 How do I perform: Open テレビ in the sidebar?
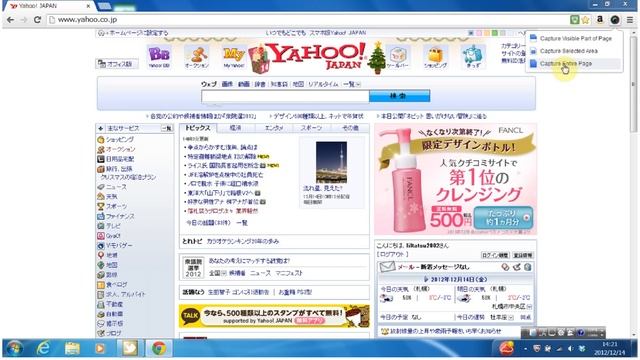(113, 226)
